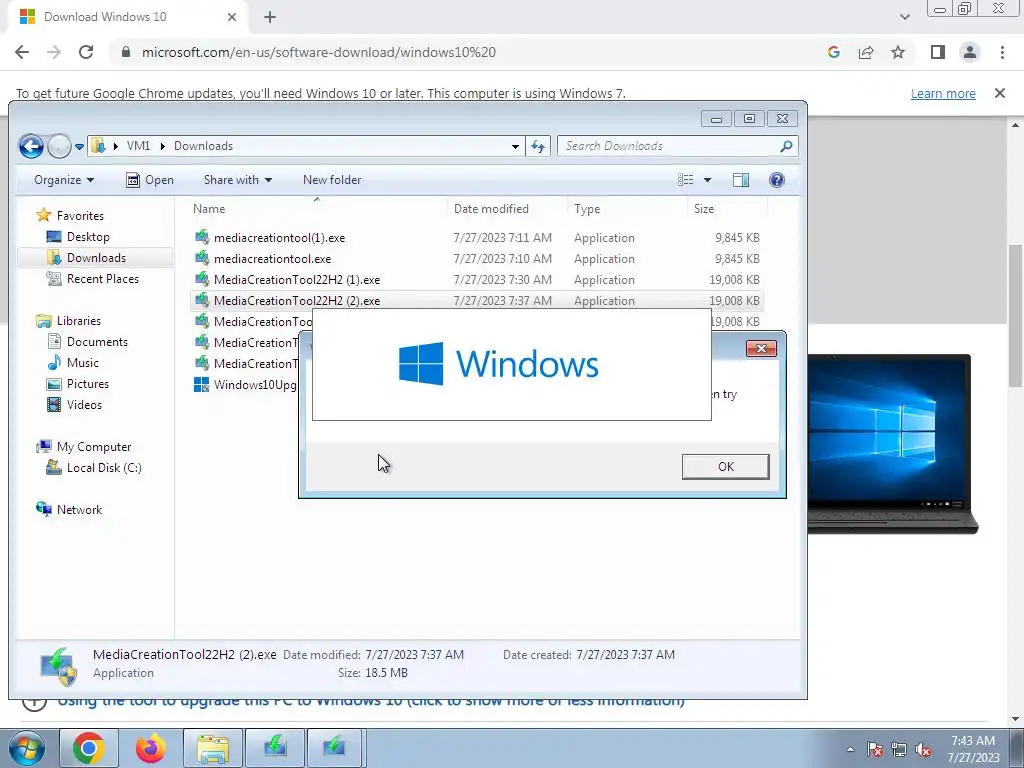
Task: Open Action Center flag icon
Action: coord(874,749)
